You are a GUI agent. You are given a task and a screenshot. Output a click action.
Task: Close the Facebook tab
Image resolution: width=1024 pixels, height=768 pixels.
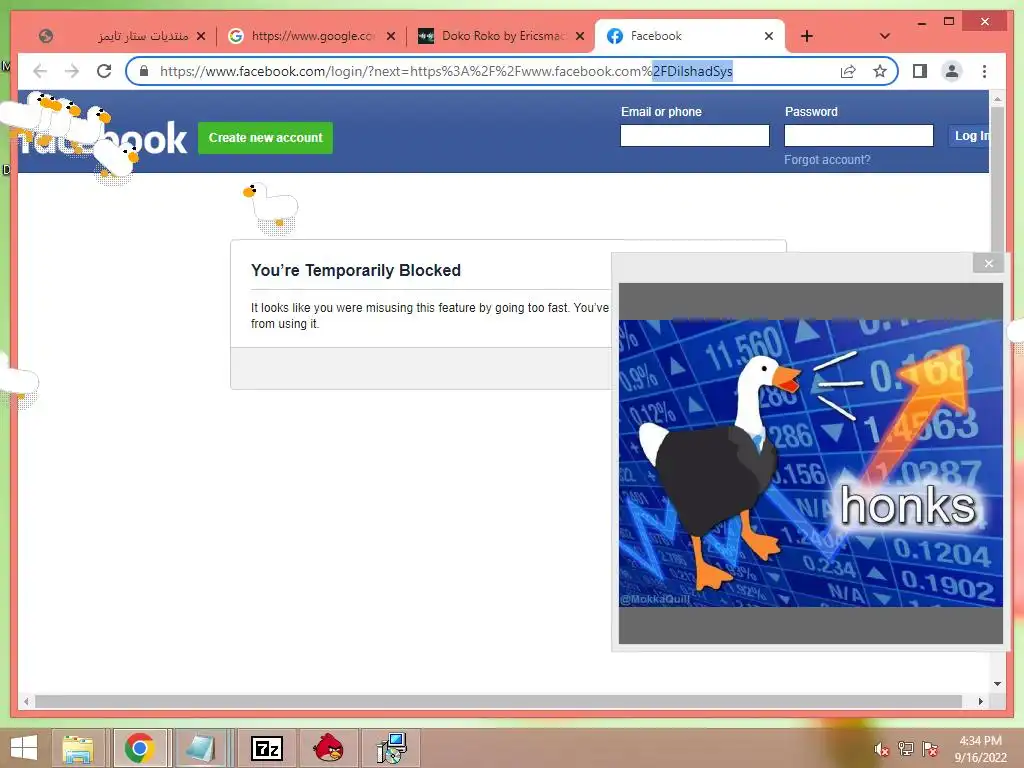[769, 36]
